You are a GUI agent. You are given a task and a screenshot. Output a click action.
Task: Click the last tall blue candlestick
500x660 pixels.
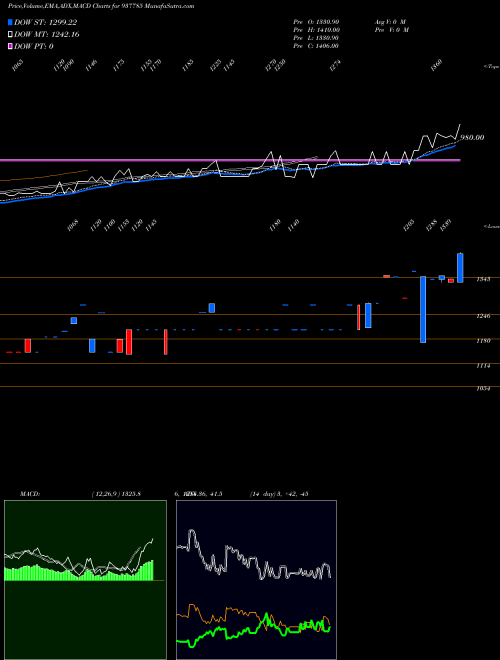460,268
